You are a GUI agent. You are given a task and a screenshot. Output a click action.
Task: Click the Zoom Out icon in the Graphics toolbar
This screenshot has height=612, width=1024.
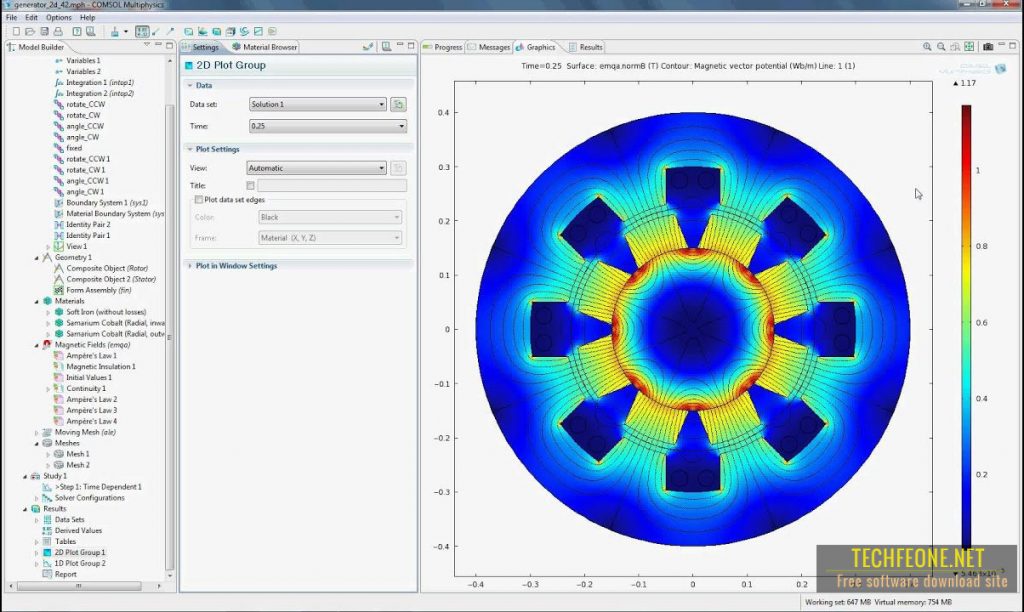click(x=941, y=47)
